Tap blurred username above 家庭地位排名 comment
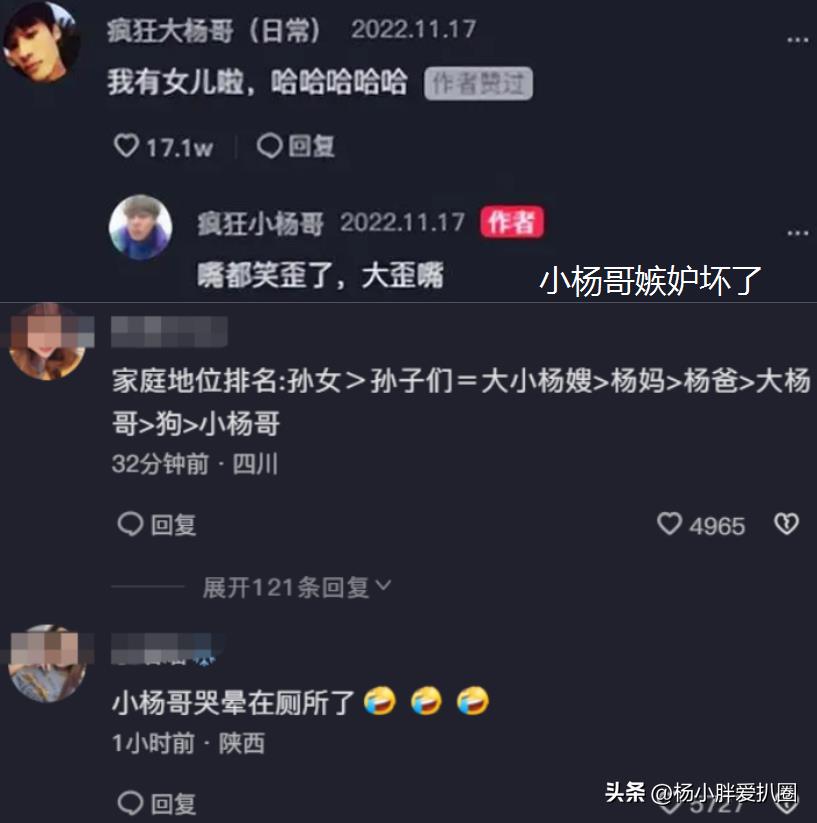This screenshot has height=823, width=817. tap(169, 331)
